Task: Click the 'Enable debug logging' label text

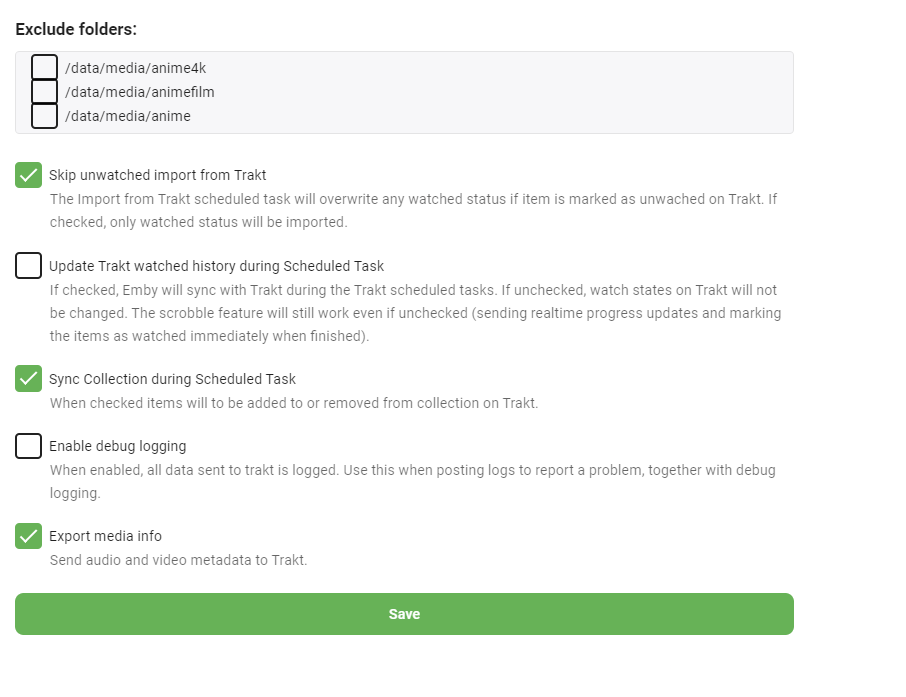Action: 117,446
